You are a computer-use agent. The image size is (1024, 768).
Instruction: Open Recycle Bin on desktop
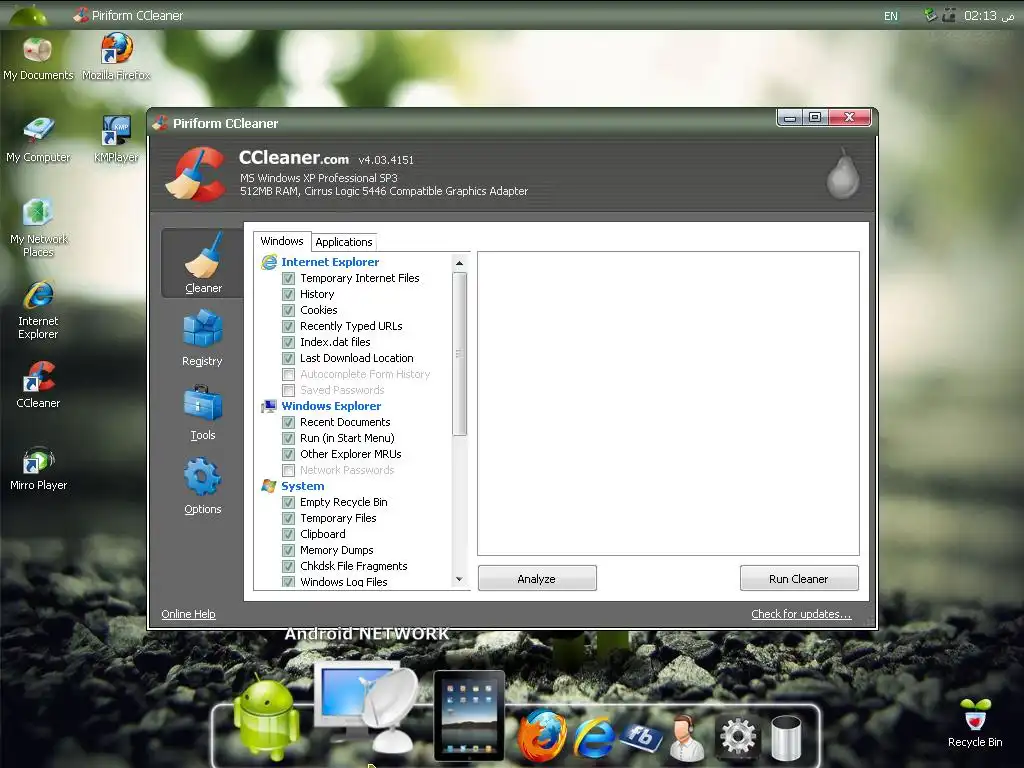point(974,724)
